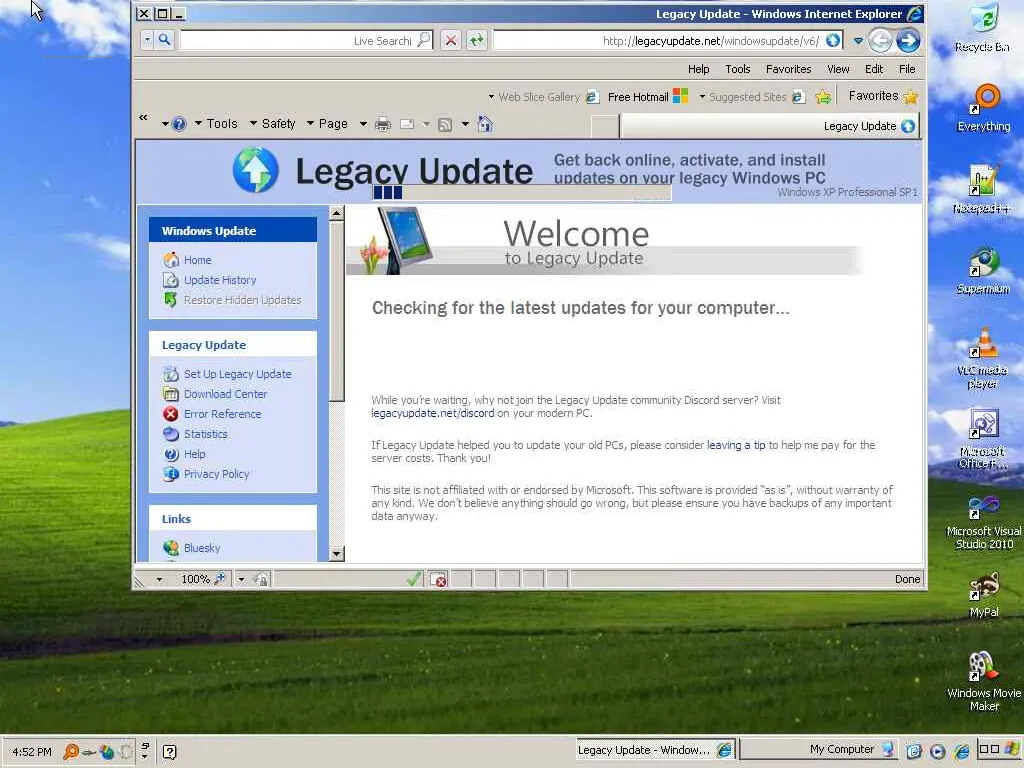
Task: Open the View menu
Action: [838, 69]
